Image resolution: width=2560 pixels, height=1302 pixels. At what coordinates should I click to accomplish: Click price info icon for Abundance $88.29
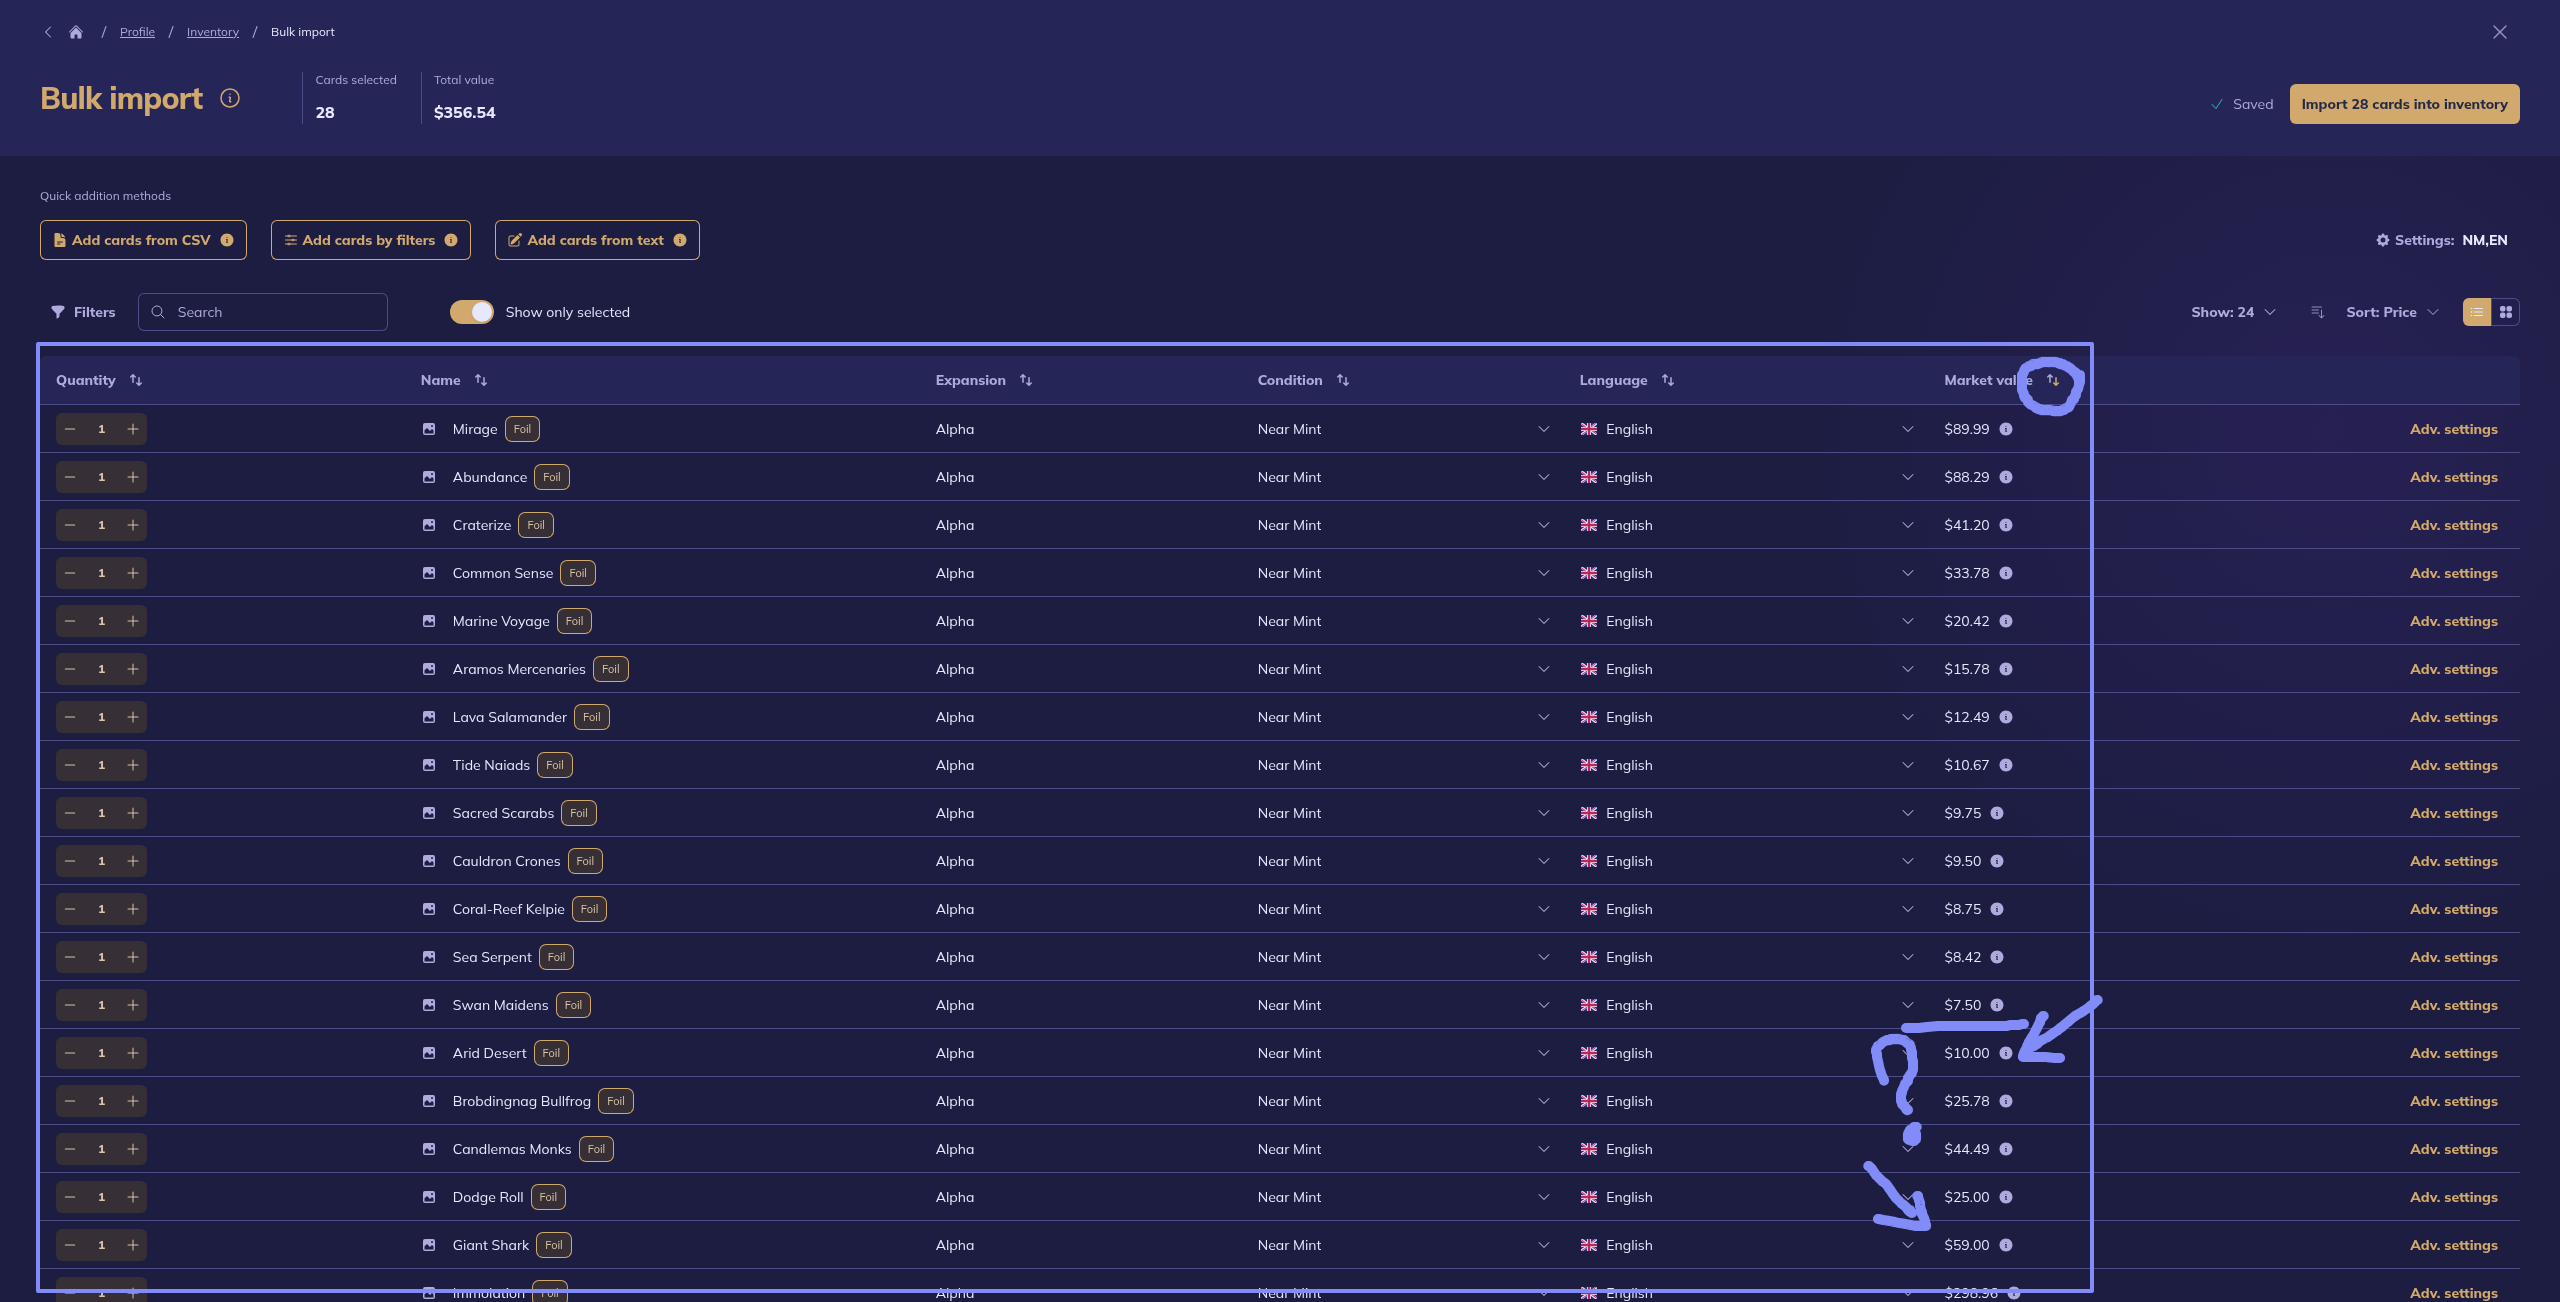2005,477
